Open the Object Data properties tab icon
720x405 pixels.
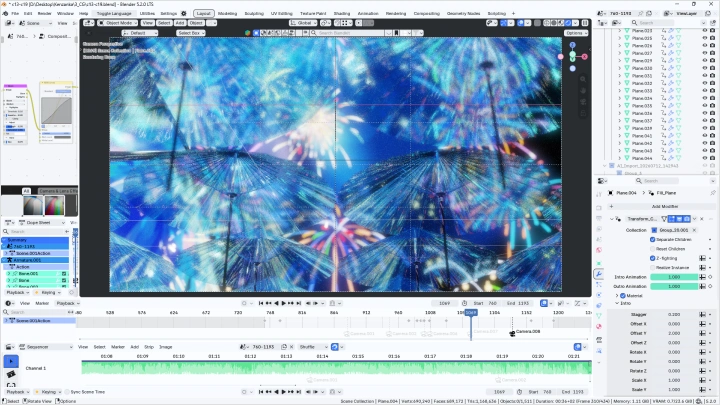pos(599,316)
